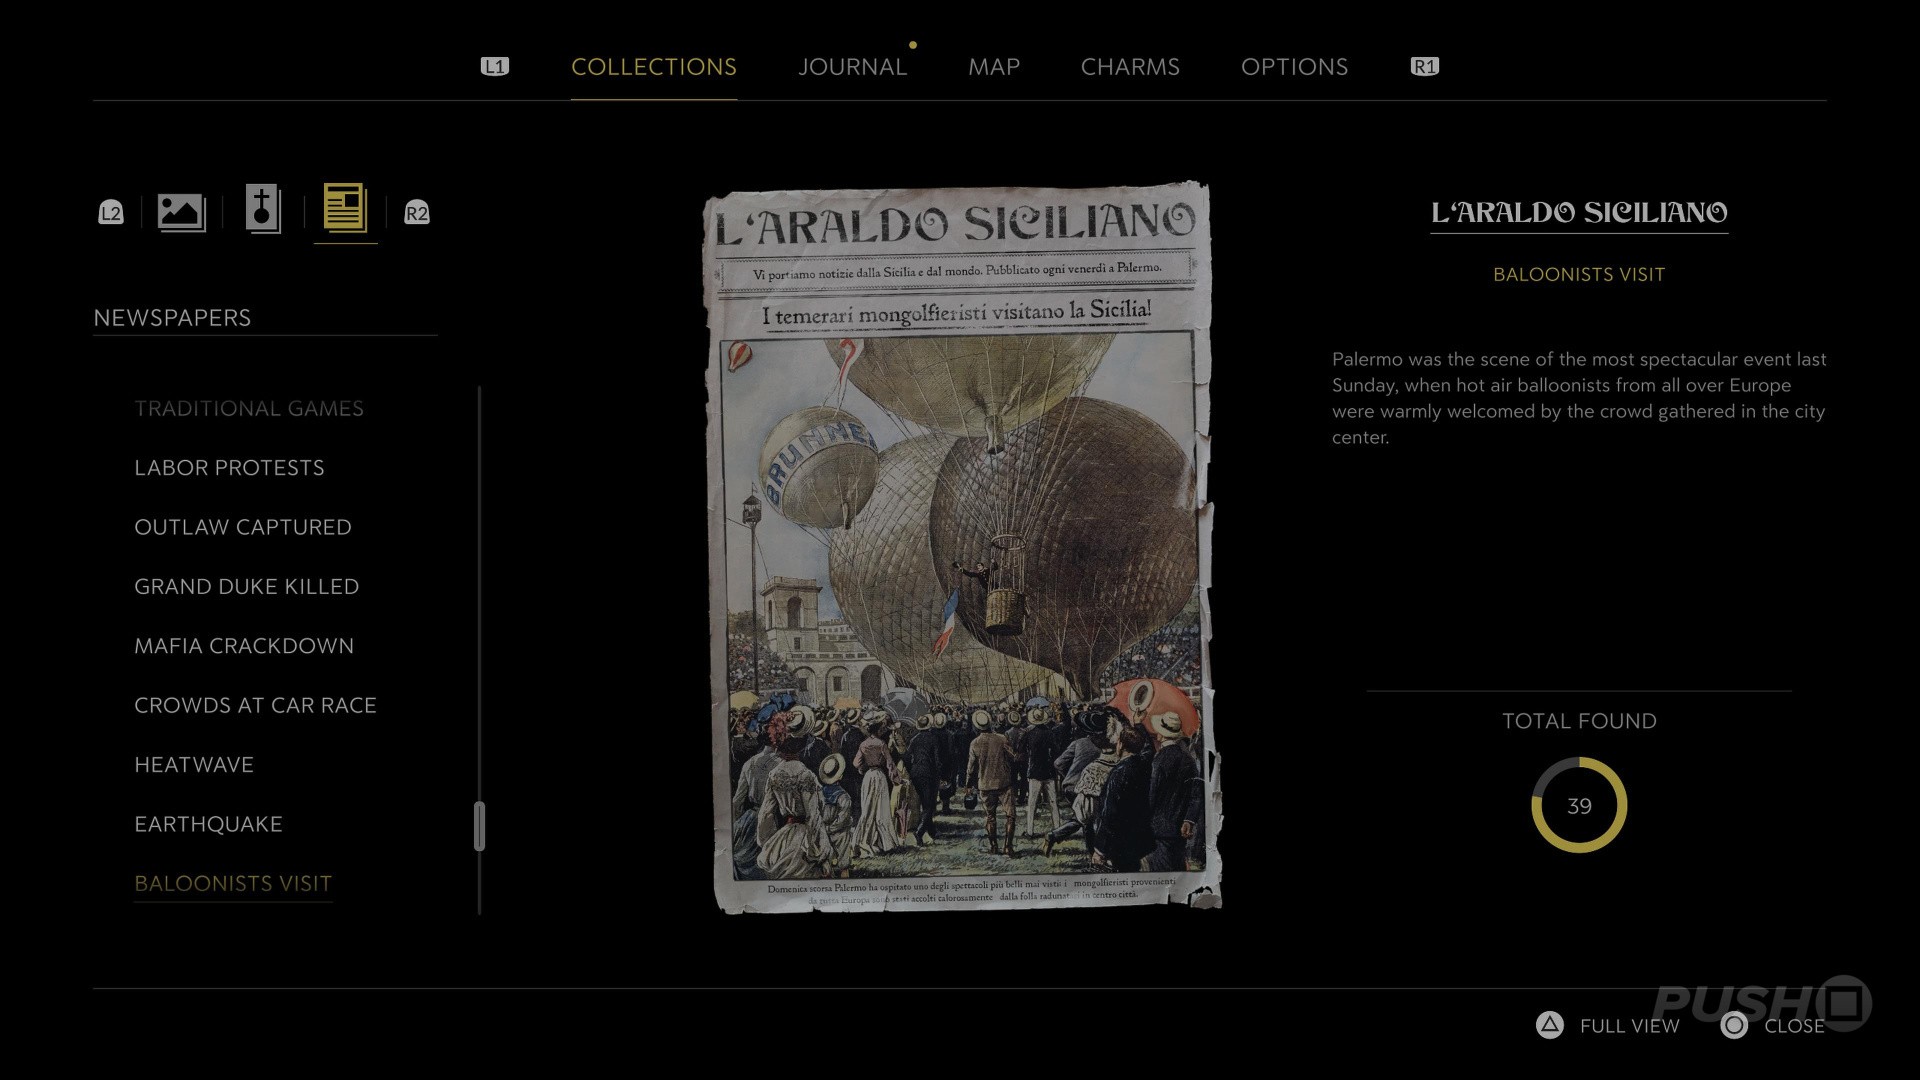Select the Mafia Crackdown newspaper
The height and width of the screenshot is (1080, 1920).
coord(244,646)
